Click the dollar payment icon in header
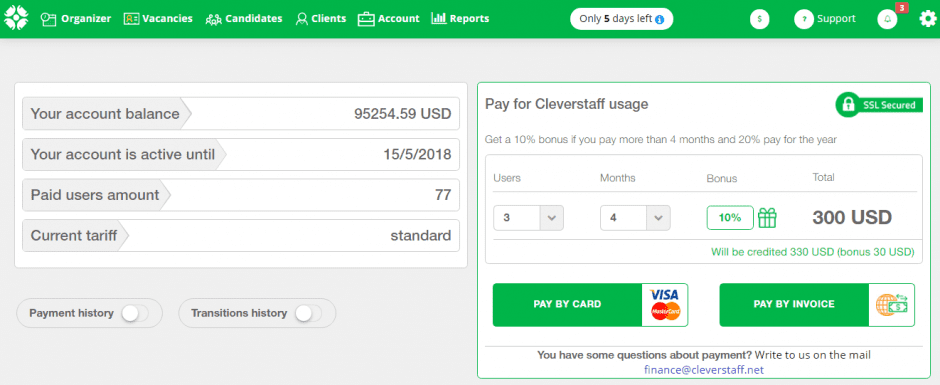940x385 pixels. 760,19
